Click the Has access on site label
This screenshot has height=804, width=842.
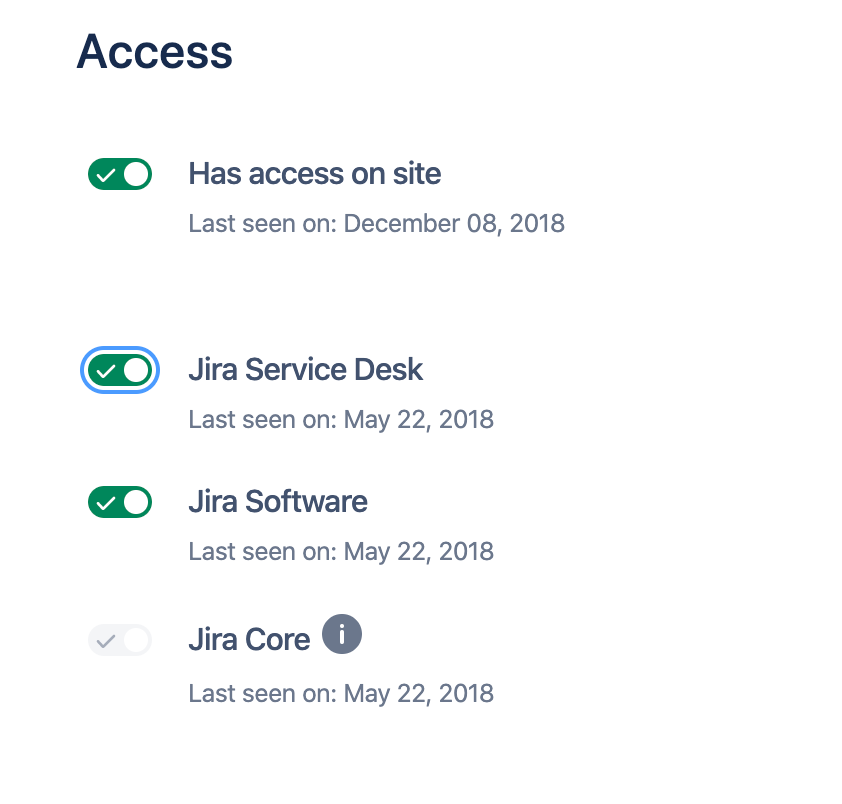[314, 173]
